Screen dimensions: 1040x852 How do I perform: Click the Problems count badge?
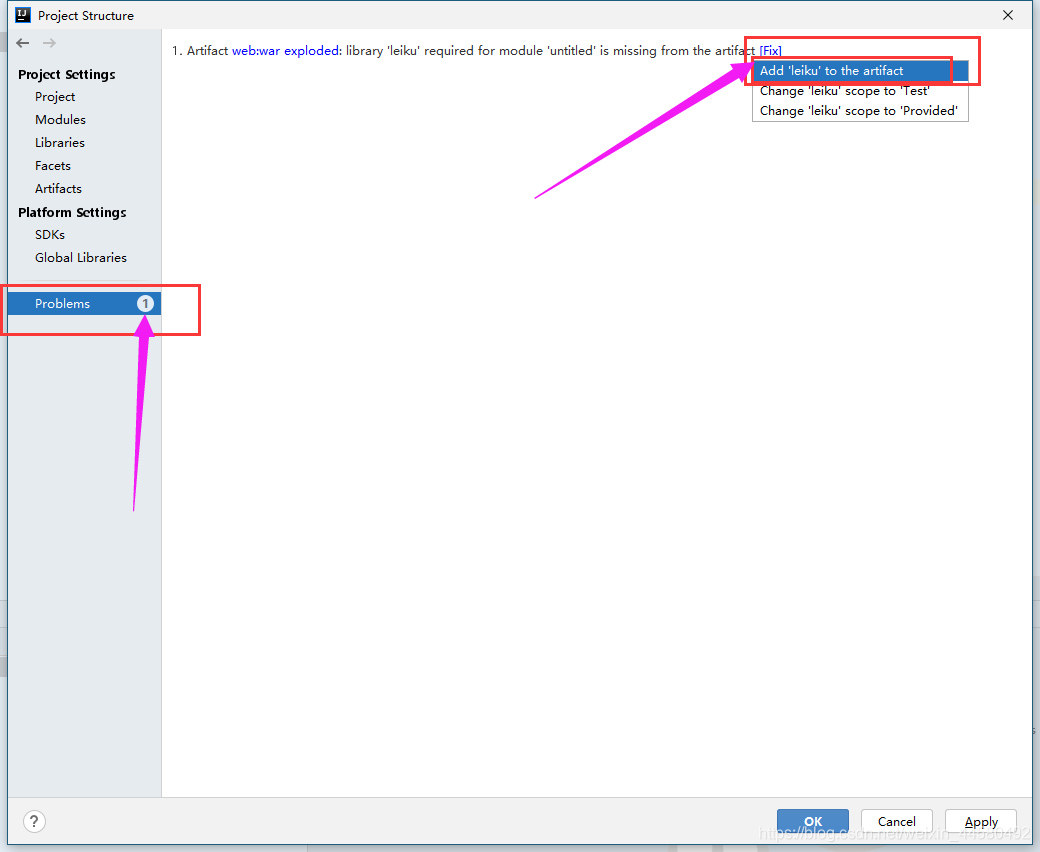(145, 304)
